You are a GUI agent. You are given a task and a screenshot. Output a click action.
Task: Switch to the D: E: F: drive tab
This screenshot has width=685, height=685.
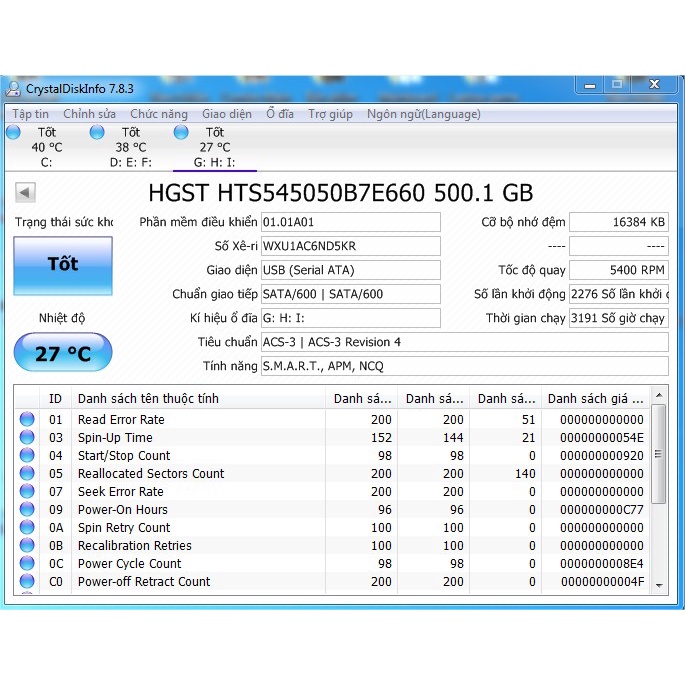click(x=131, y=147)
